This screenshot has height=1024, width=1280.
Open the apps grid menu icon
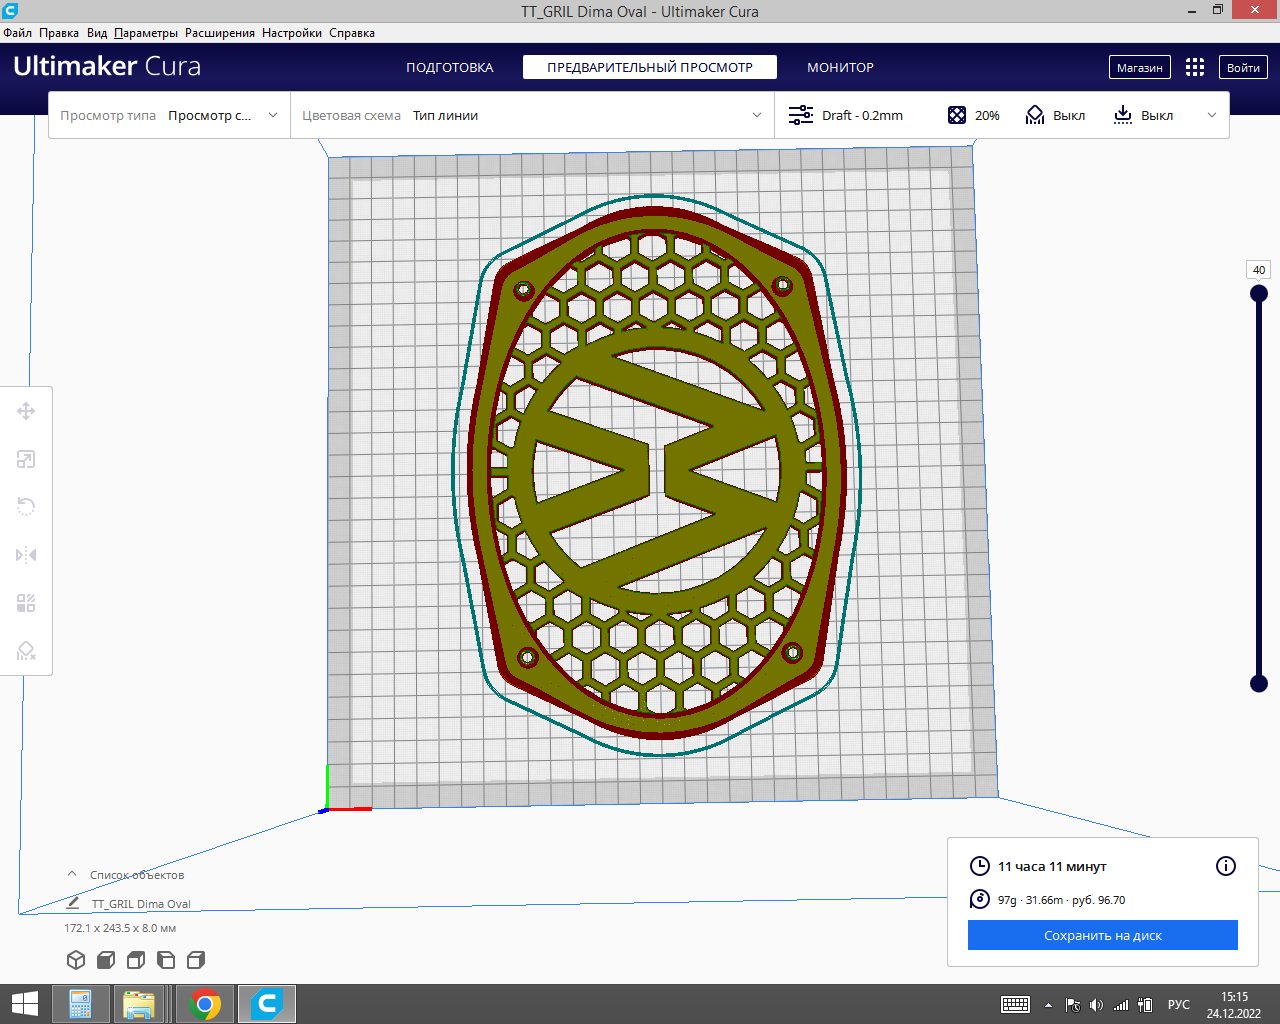coord(1195,67)
